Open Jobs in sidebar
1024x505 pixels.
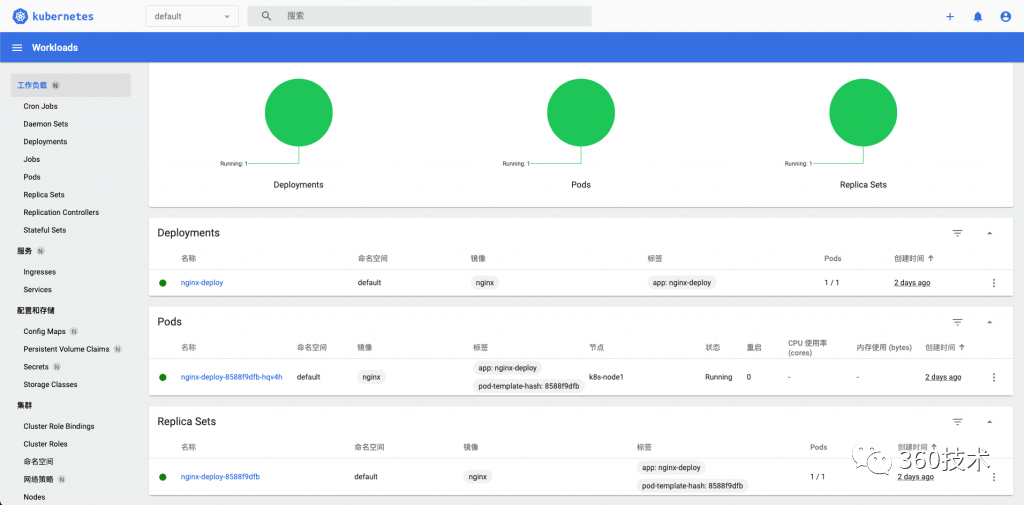(x=31, y=159)
